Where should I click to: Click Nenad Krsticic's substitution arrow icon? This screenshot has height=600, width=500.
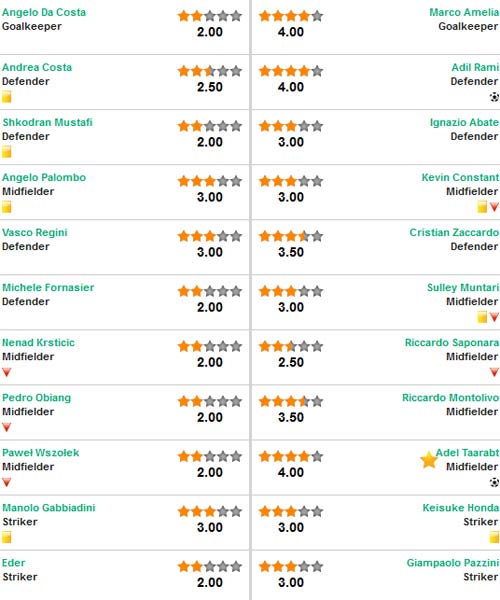(x=7, y=372)
